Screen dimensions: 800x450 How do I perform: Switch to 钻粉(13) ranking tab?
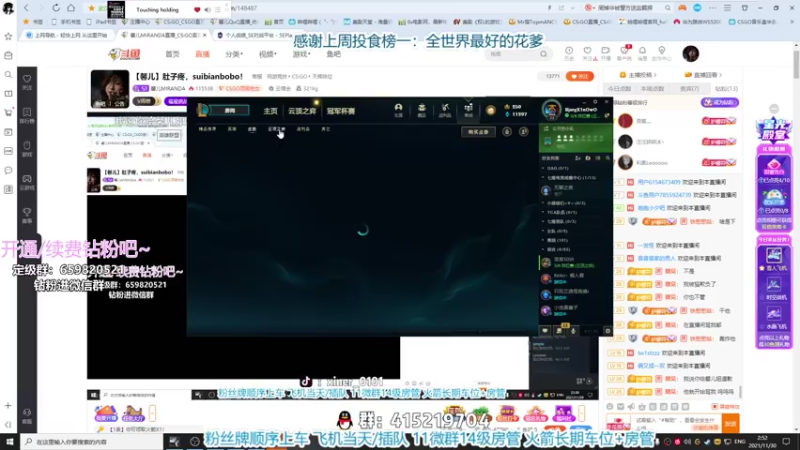coord(727,89)
